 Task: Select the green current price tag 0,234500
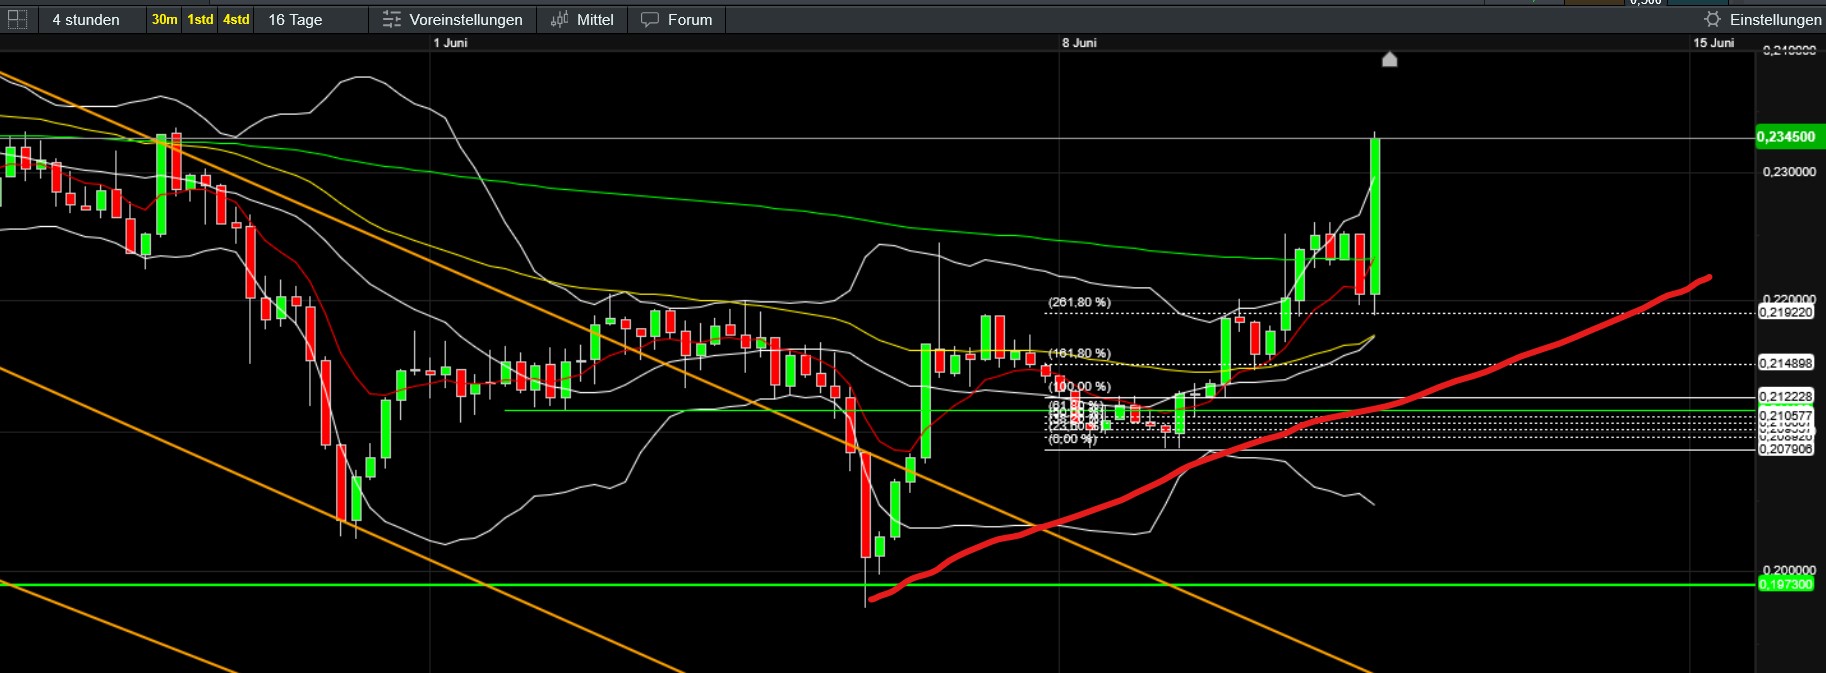(1789, 137)
